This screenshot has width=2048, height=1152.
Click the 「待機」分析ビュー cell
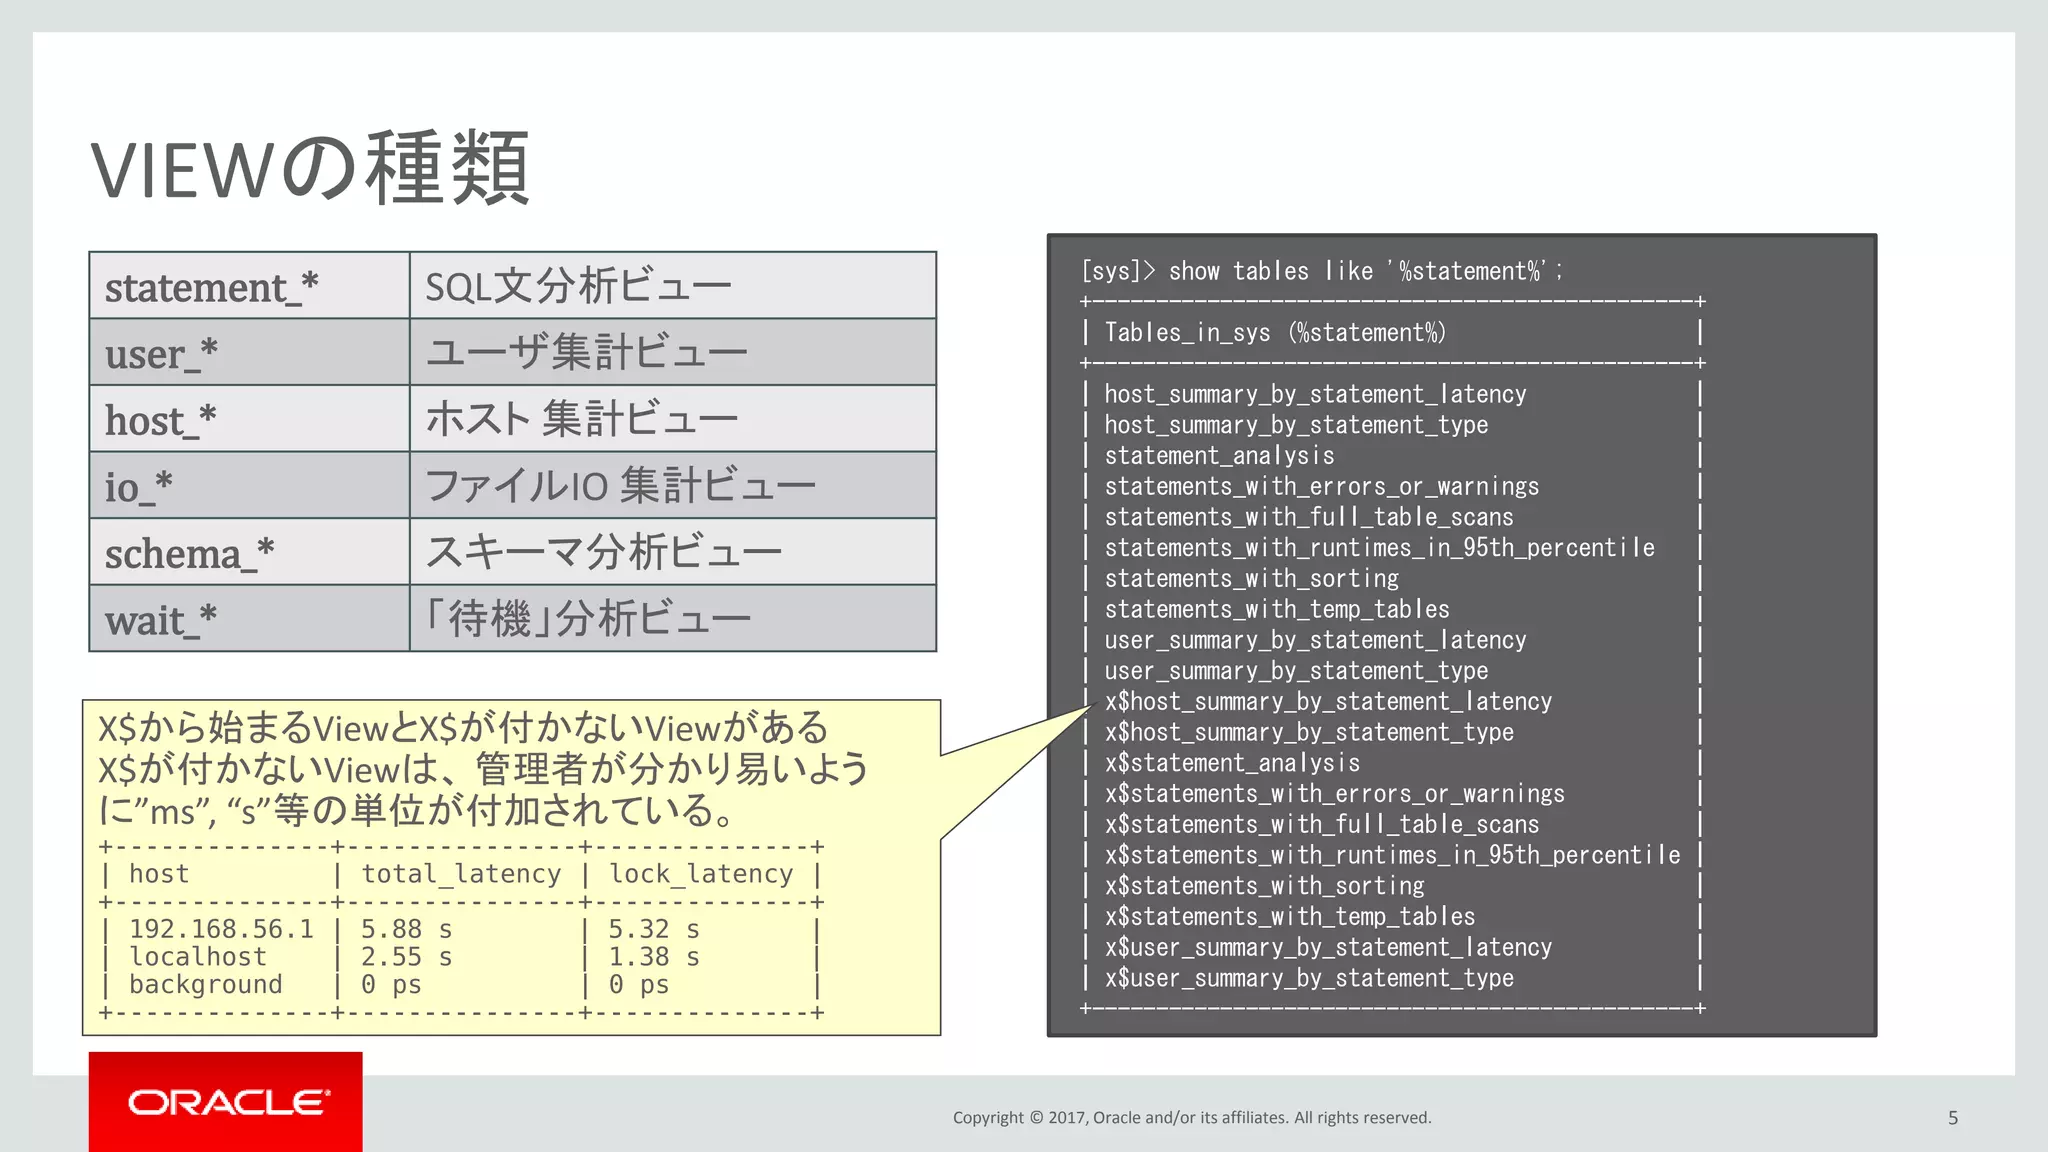click(x=673, y=618)
